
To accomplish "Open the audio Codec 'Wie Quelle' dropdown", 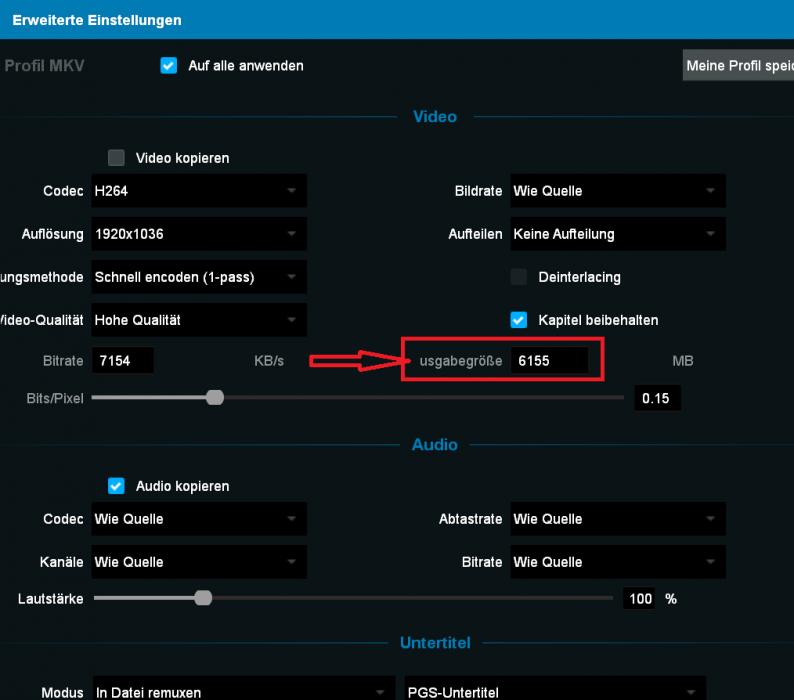I will [x=199, y=519].
